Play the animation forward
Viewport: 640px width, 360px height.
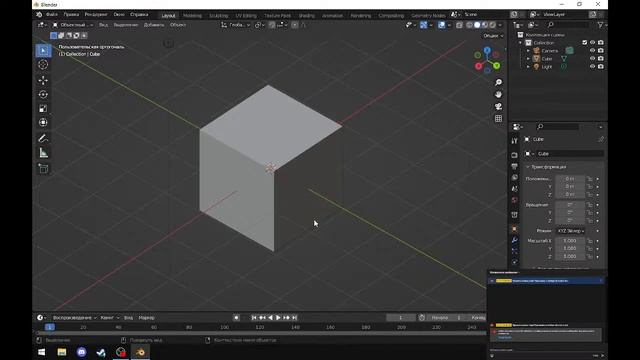tap(278, 318)
